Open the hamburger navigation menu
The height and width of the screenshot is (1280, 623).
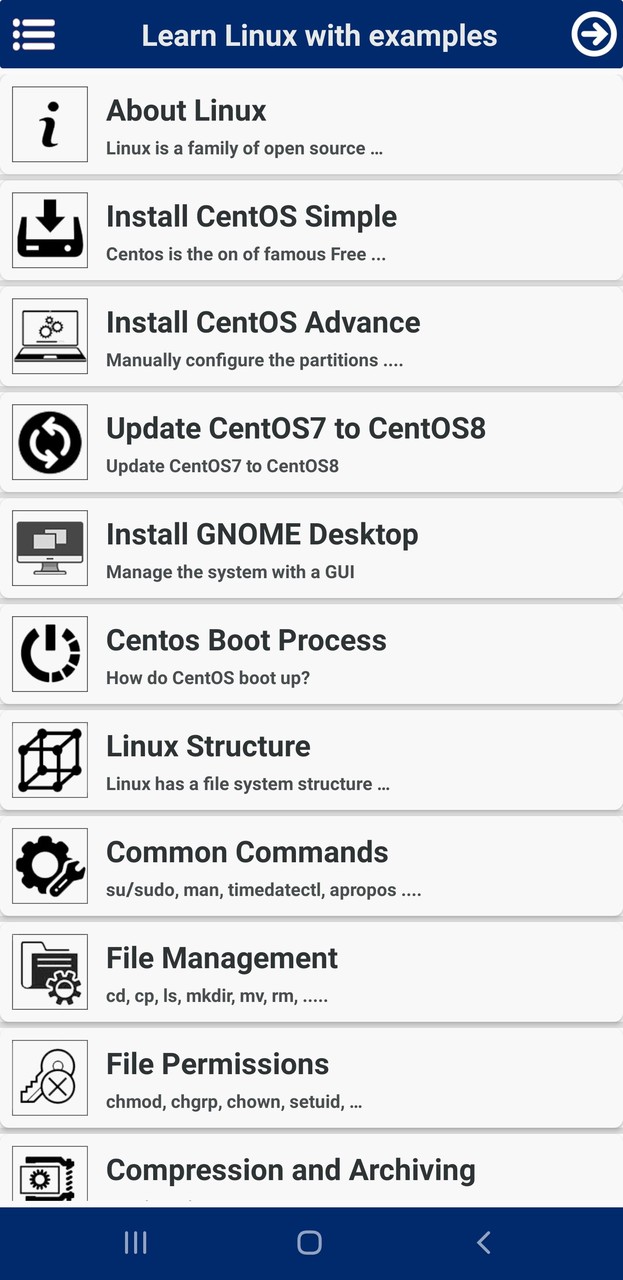tap(33, 35)
